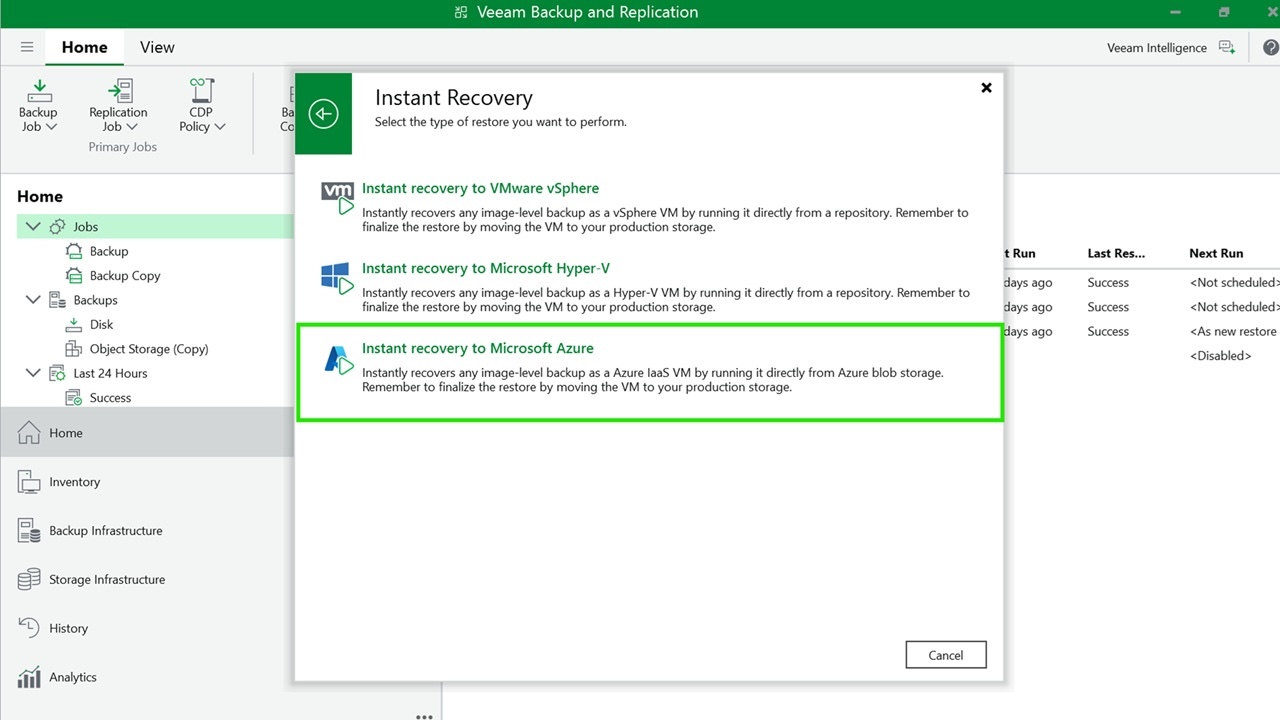Select Object Storage (Copy) tree item
This screenshot has width=1280, height=720.
[x=148, y=349]
